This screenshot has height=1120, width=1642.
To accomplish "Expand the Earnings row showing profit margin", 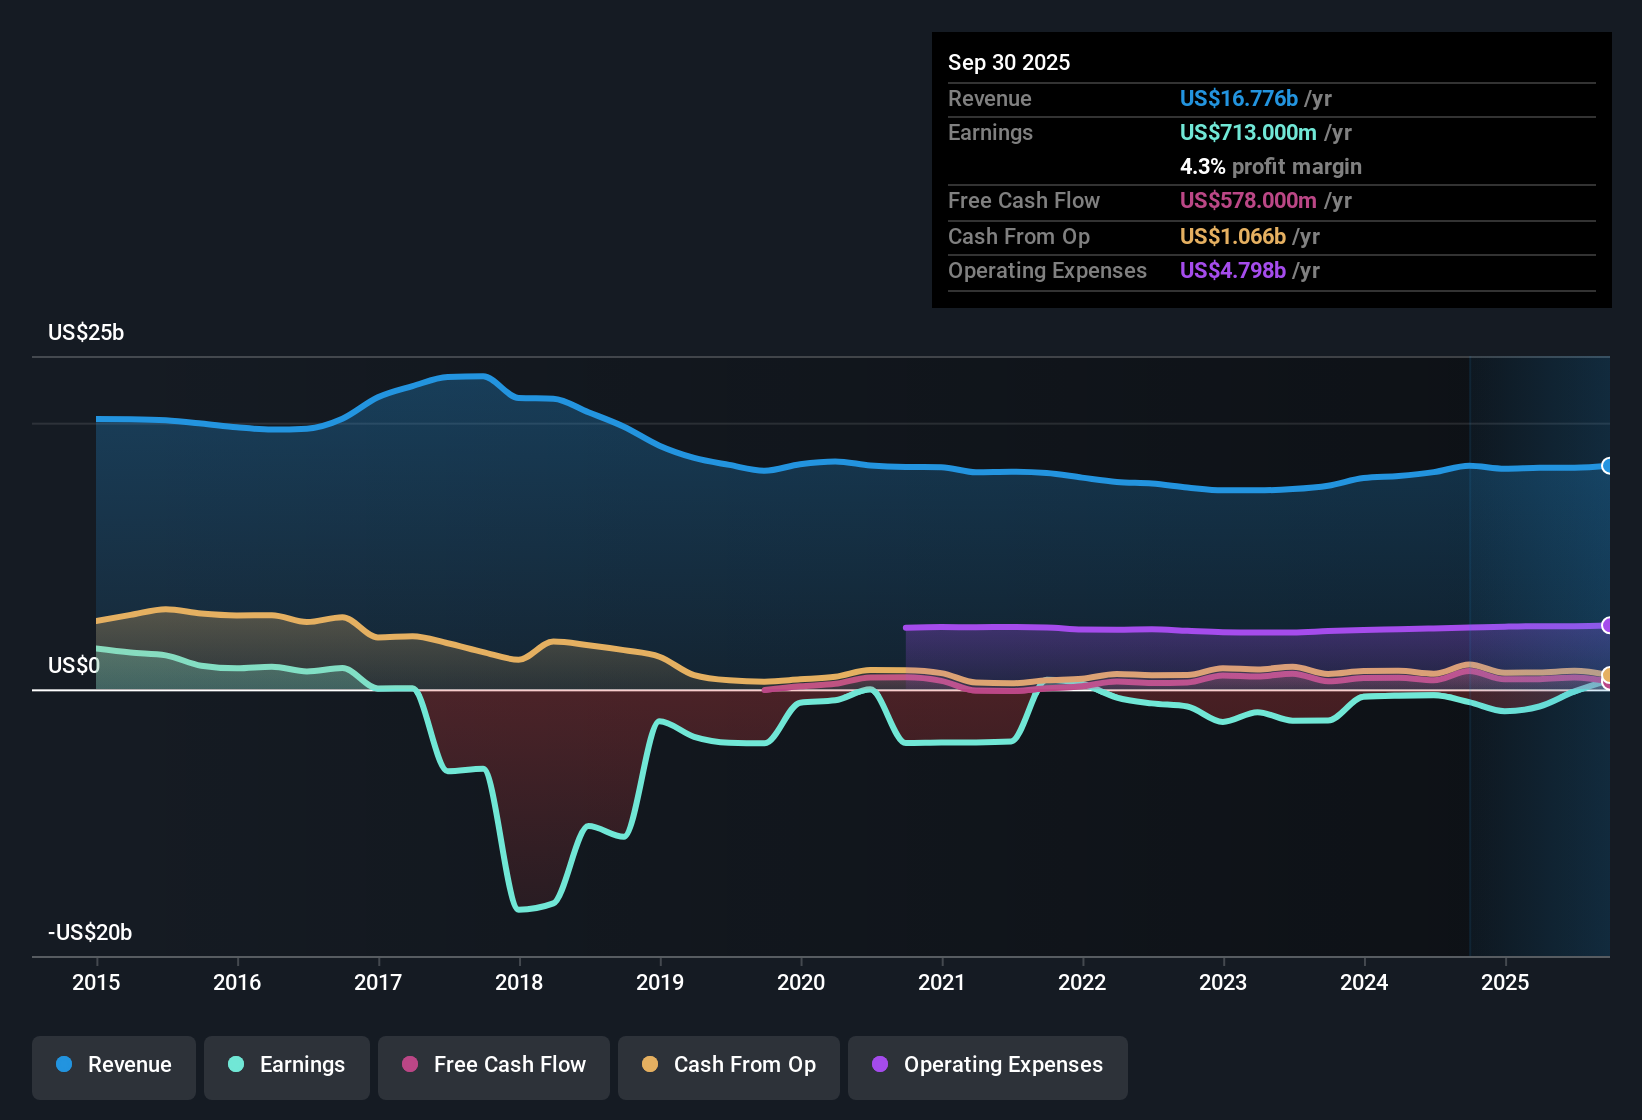I will 1270,132.
